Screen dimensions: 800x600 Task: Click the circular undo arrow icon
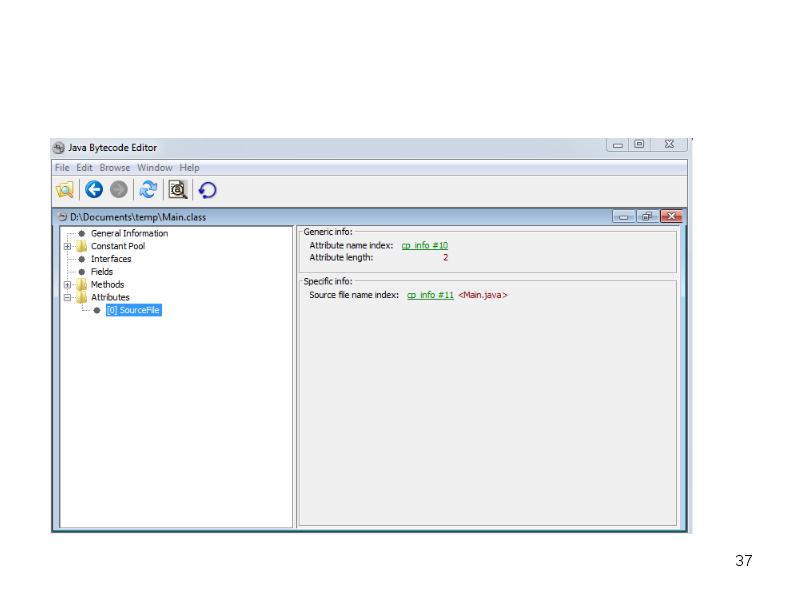click(x=207, y=190)
